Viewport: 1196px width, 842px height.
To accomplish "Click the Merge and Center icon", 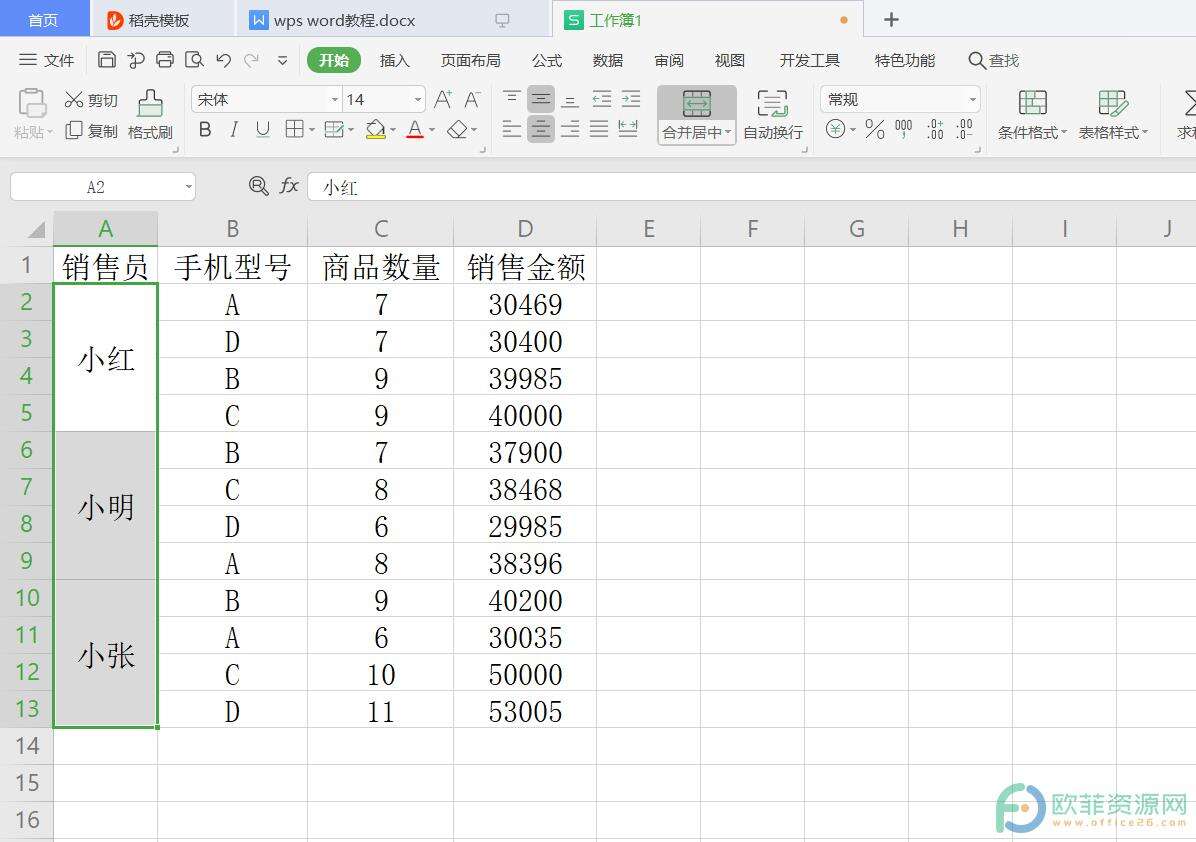I will point(696,104).
